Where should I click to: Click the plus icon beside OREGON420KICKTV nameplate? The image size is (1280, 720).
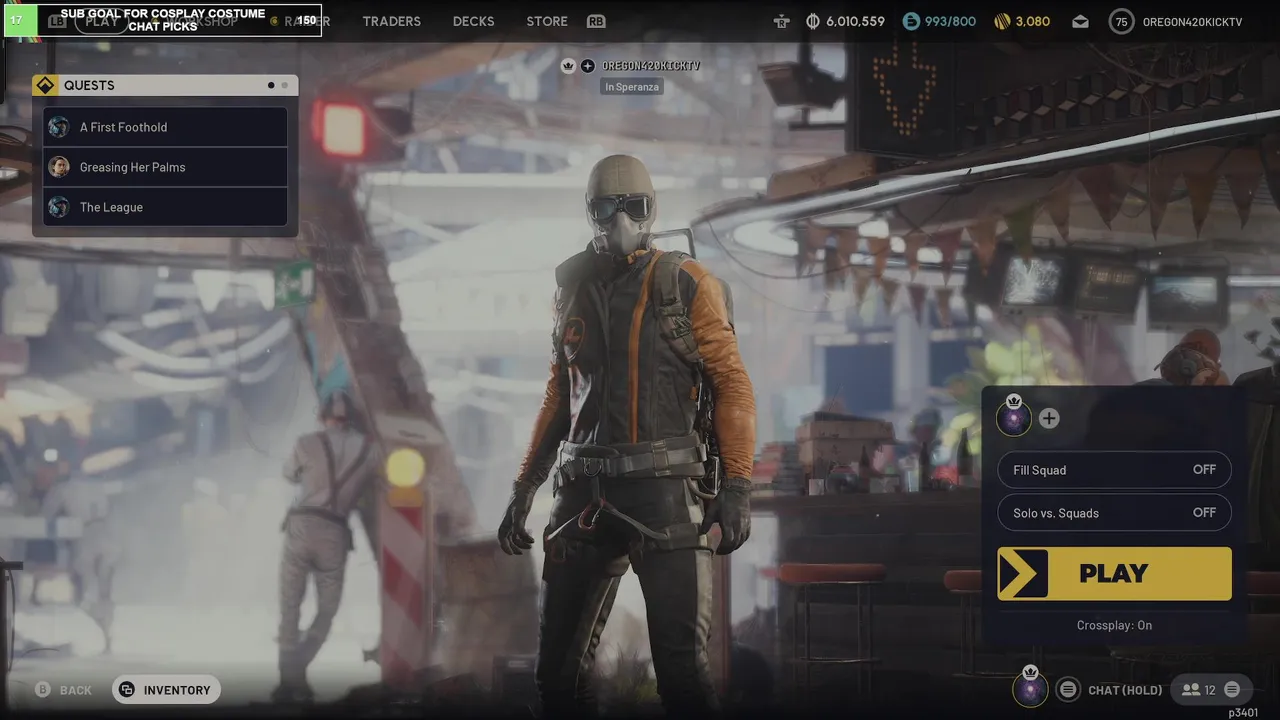tap(587, 66)
